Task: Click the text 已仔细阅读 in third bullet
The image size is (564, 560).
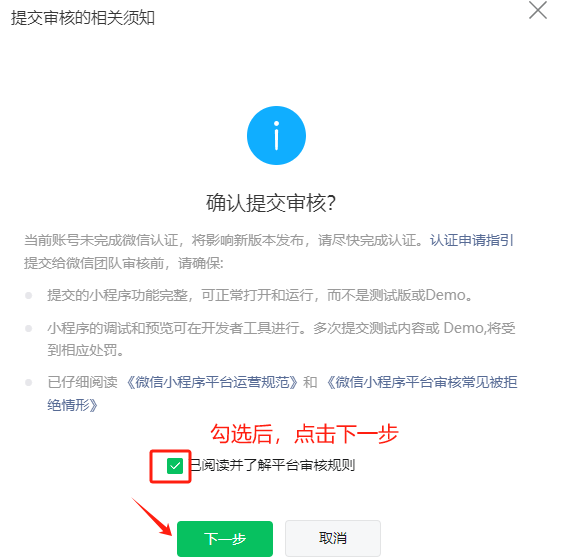Action: [x=82, y=382]
